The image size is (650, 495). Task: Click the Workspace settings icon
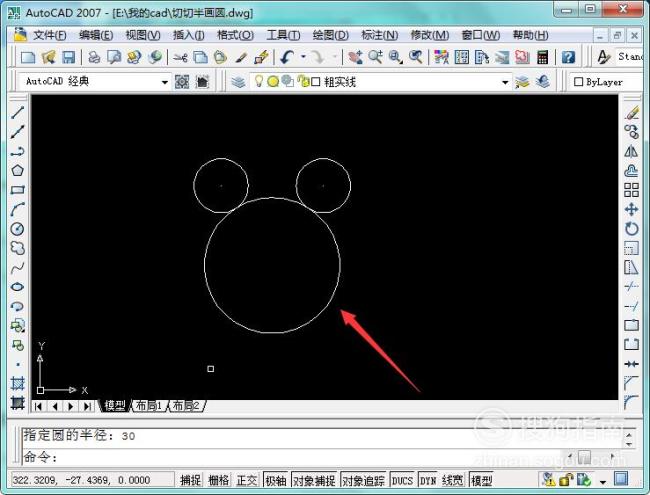182,82
